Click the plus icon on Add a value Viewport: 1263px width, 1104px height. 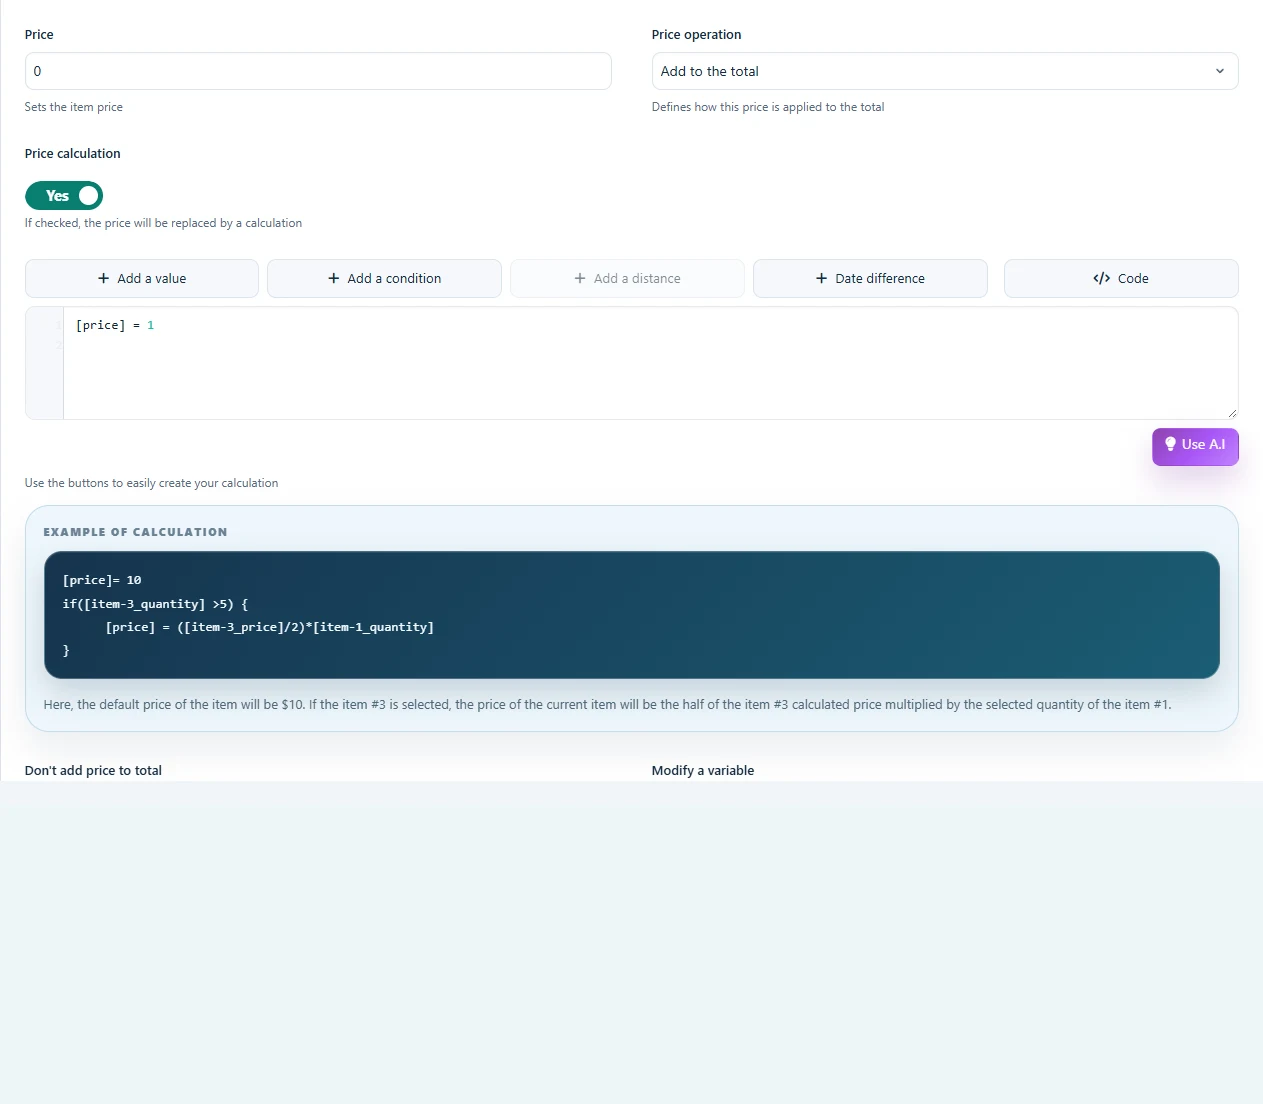point(104,279)
